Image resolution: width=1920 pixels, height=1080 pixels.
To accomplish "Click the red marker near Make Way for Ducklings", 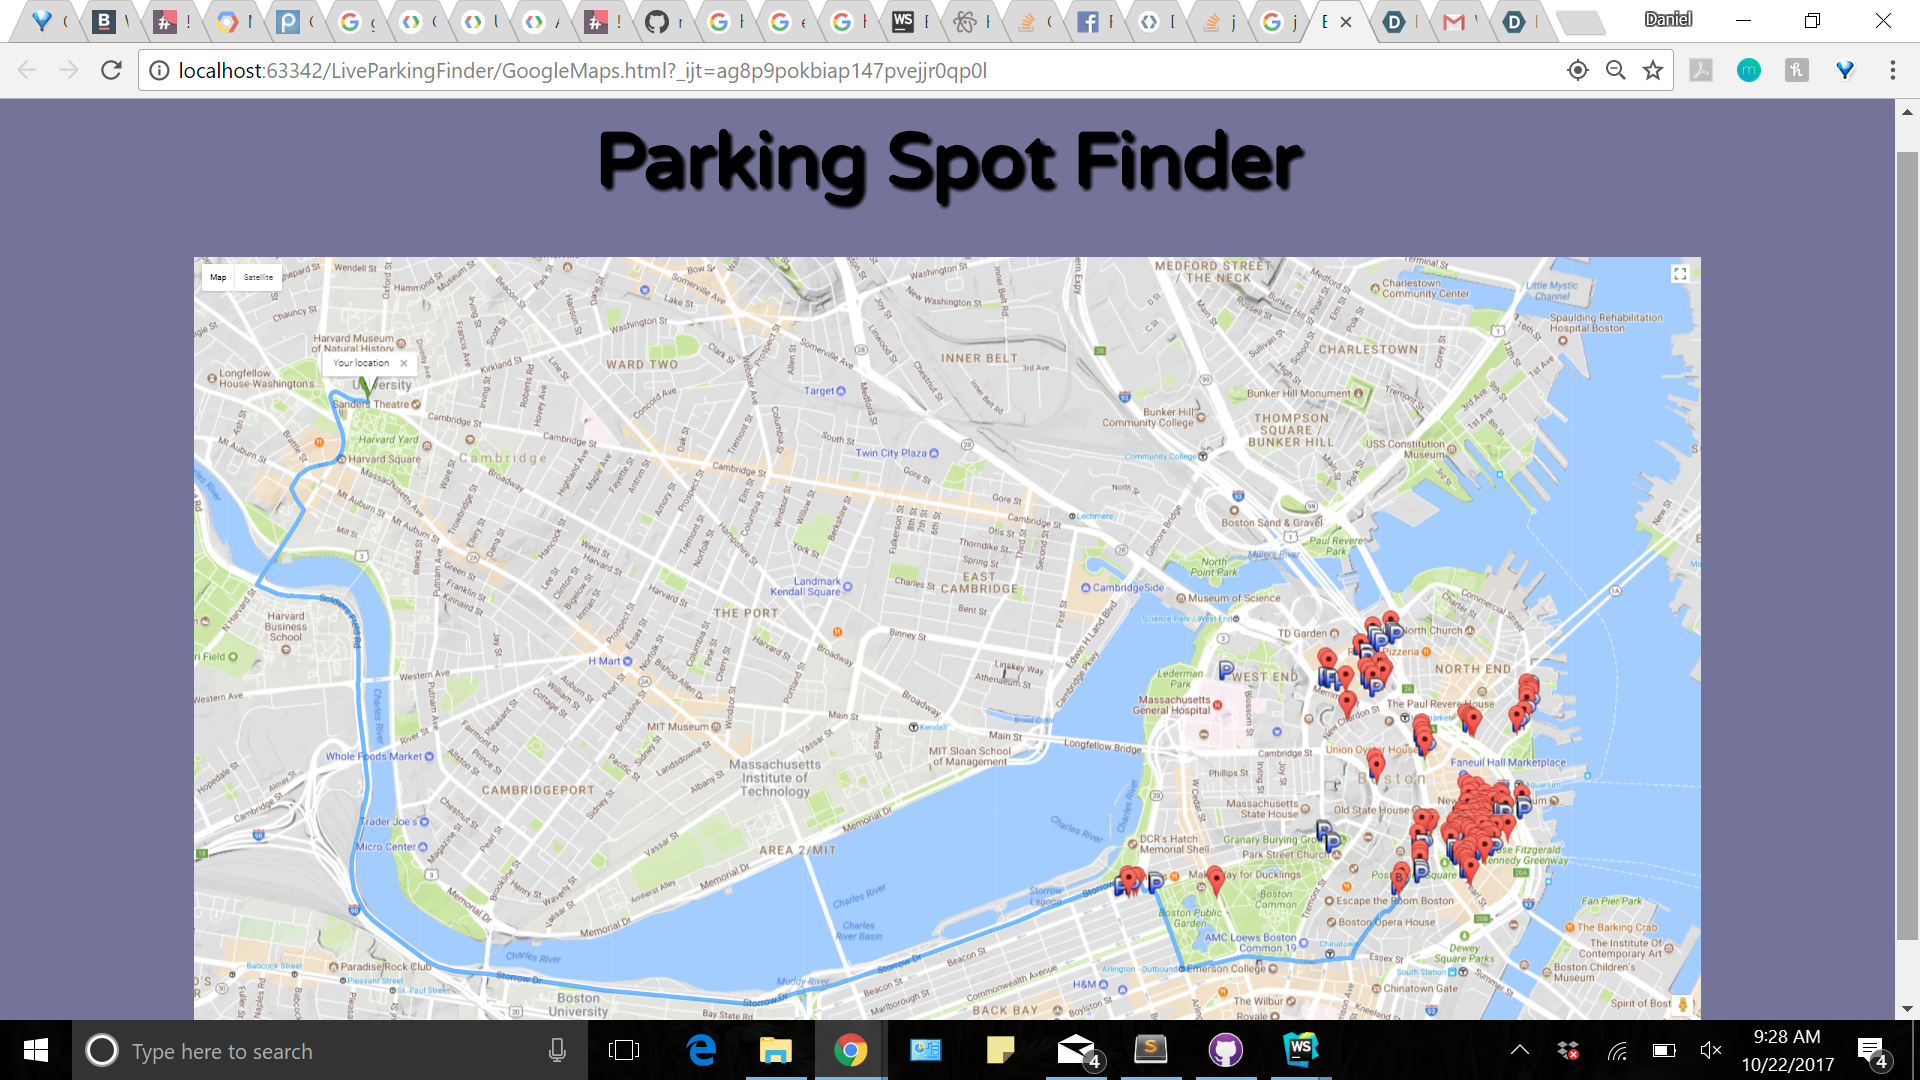I will (x=1215, y=880).
